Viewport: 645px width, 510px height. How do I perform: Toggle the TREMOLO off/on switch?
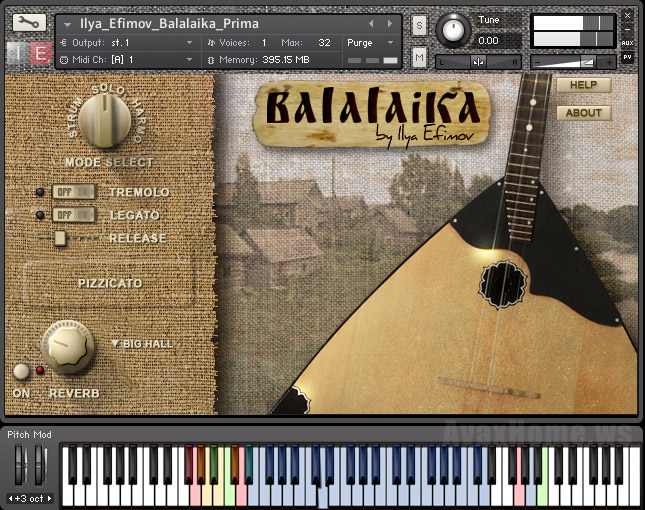74,192
